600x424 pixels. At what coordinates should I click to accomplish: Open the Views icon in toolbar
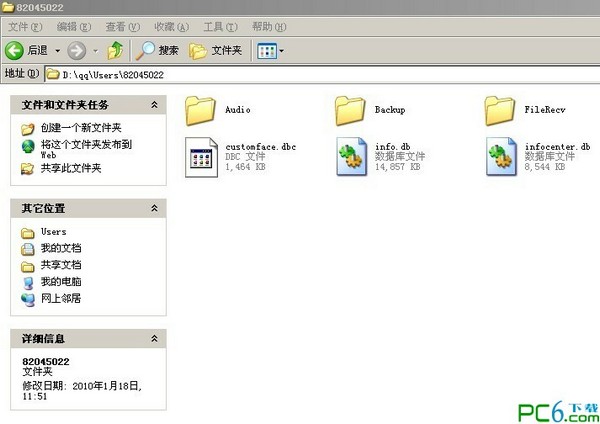267,51
